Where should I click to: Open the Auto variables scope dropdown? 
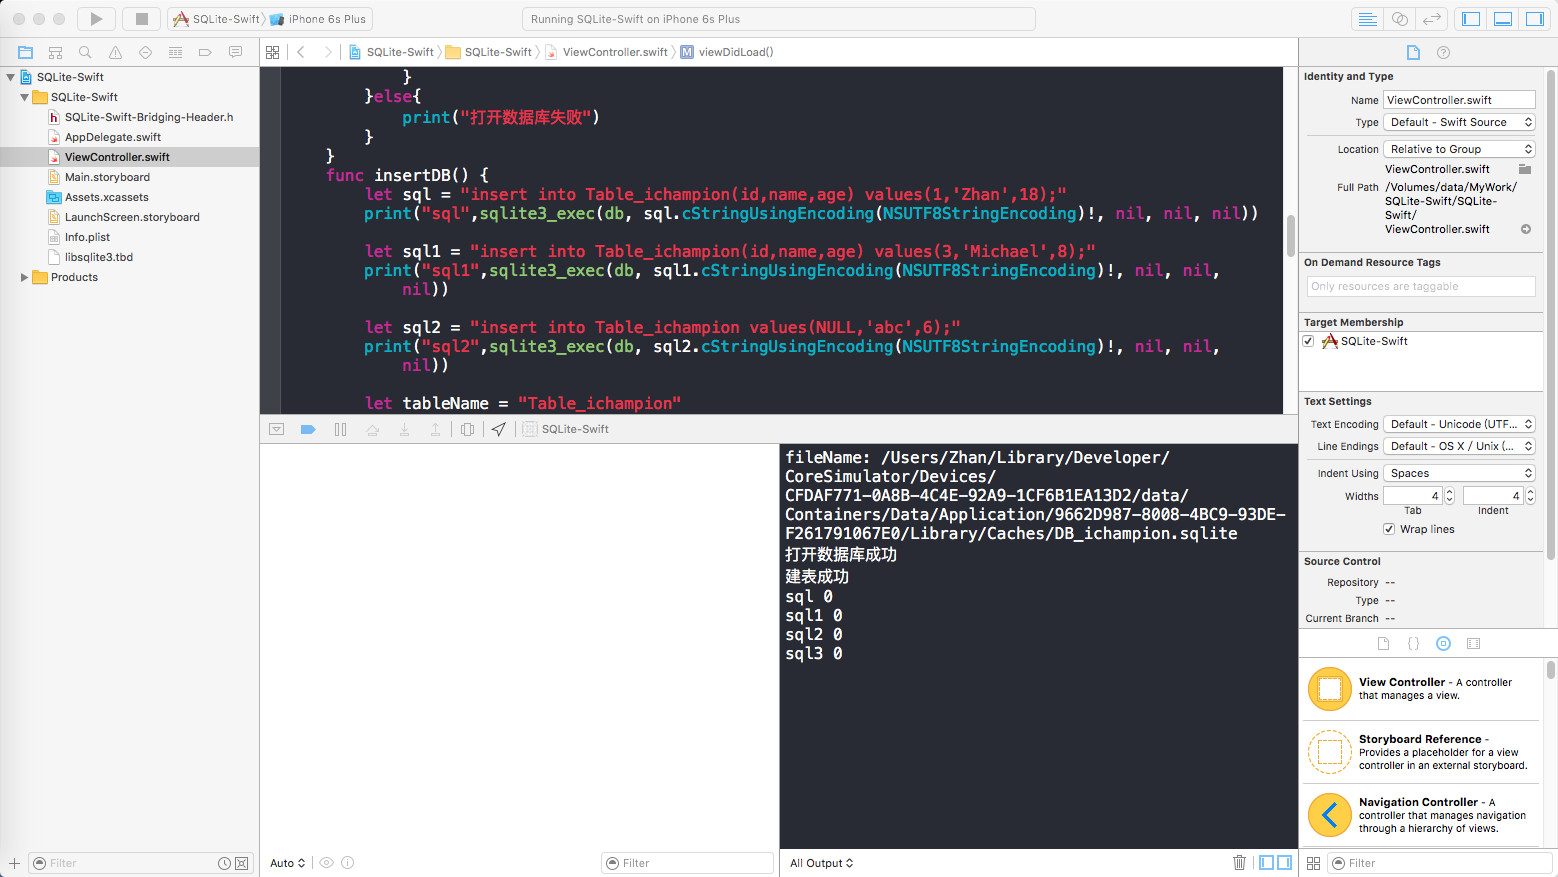(x=287, y=863)
